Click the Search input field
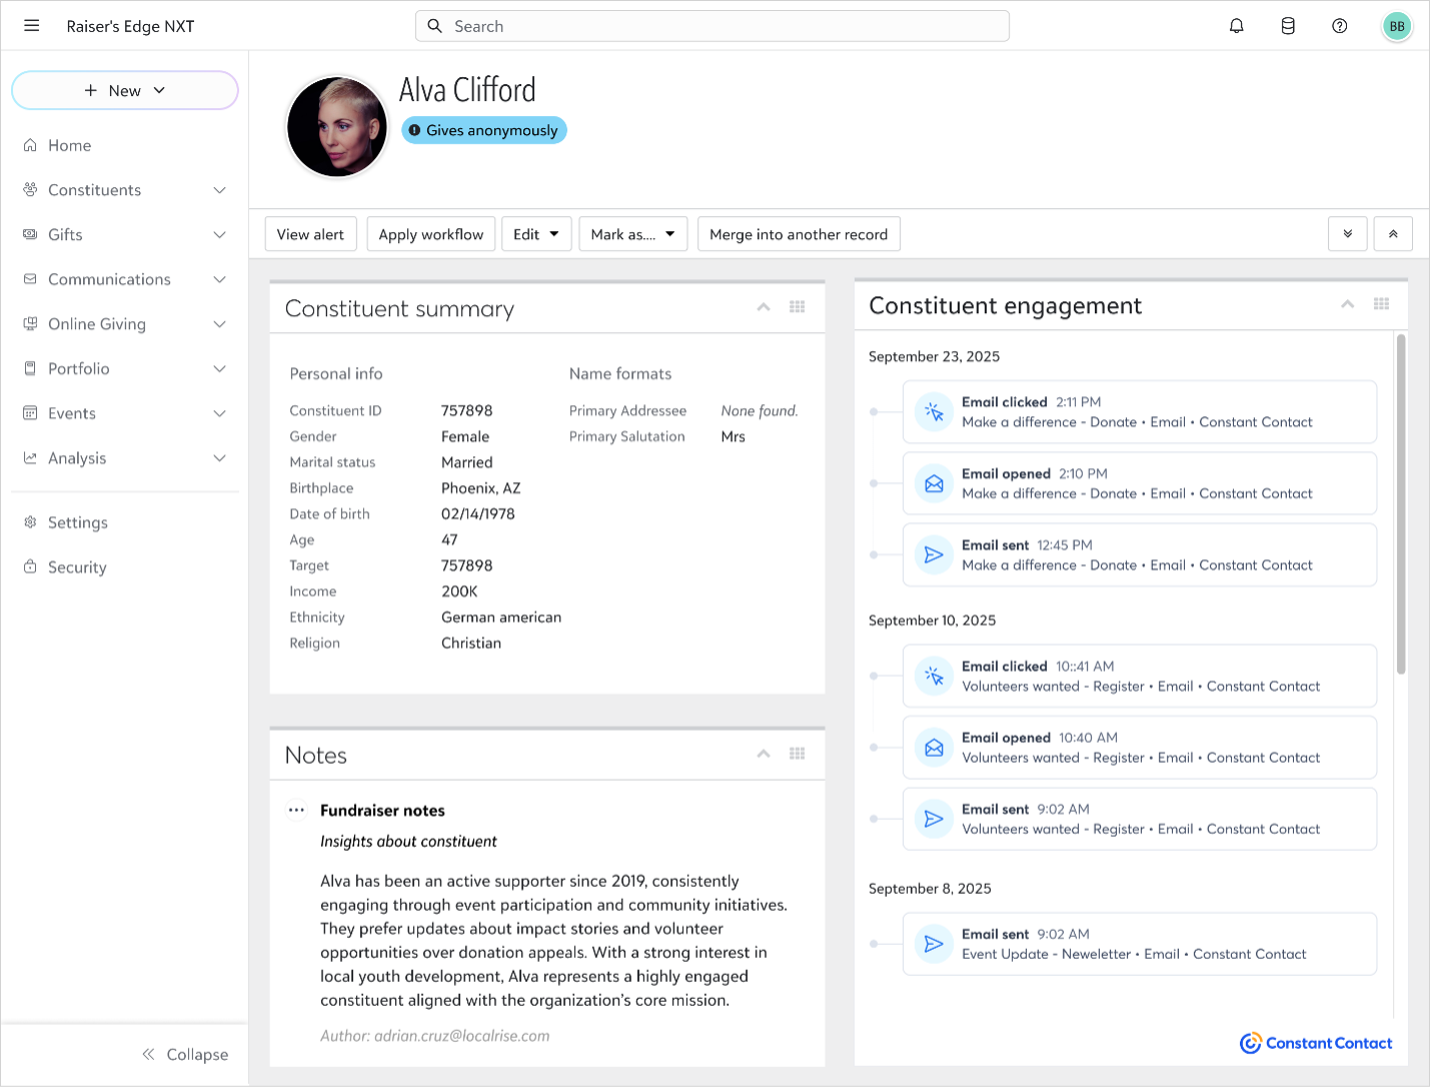Viewport: 1430px width, 1090px height. click(712, 26)
